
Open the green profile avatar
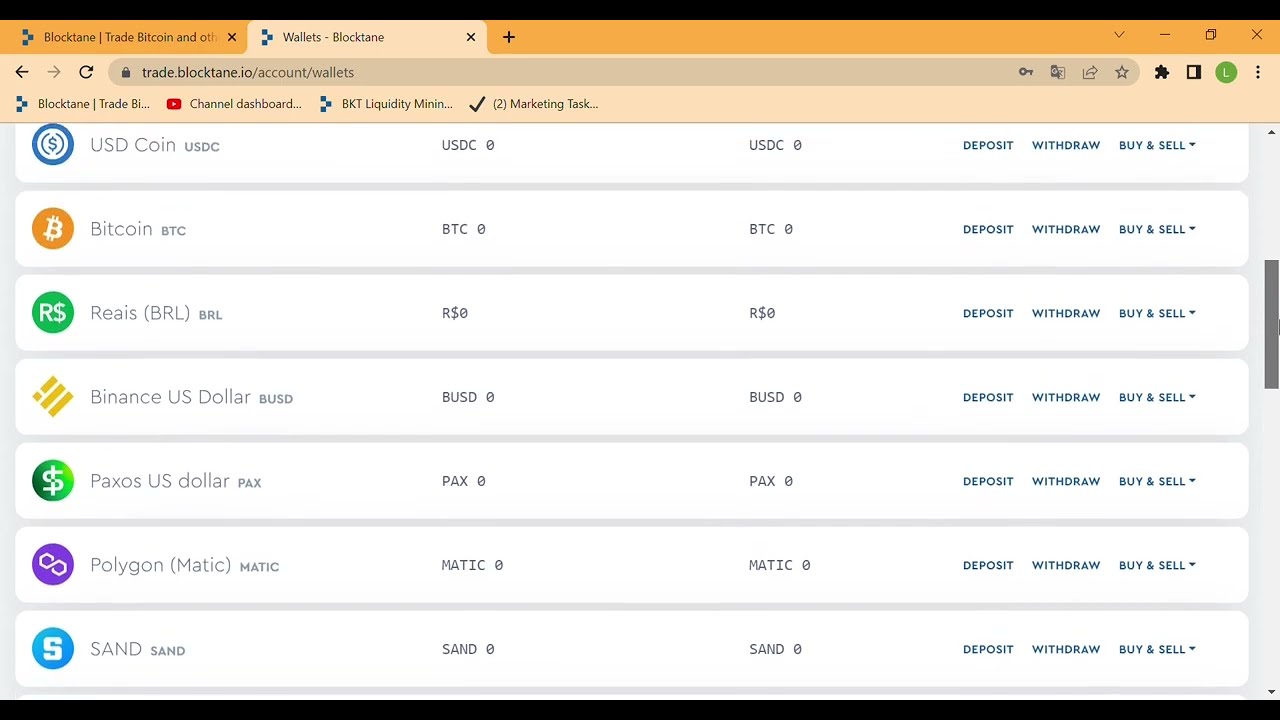pos(1226,72)
